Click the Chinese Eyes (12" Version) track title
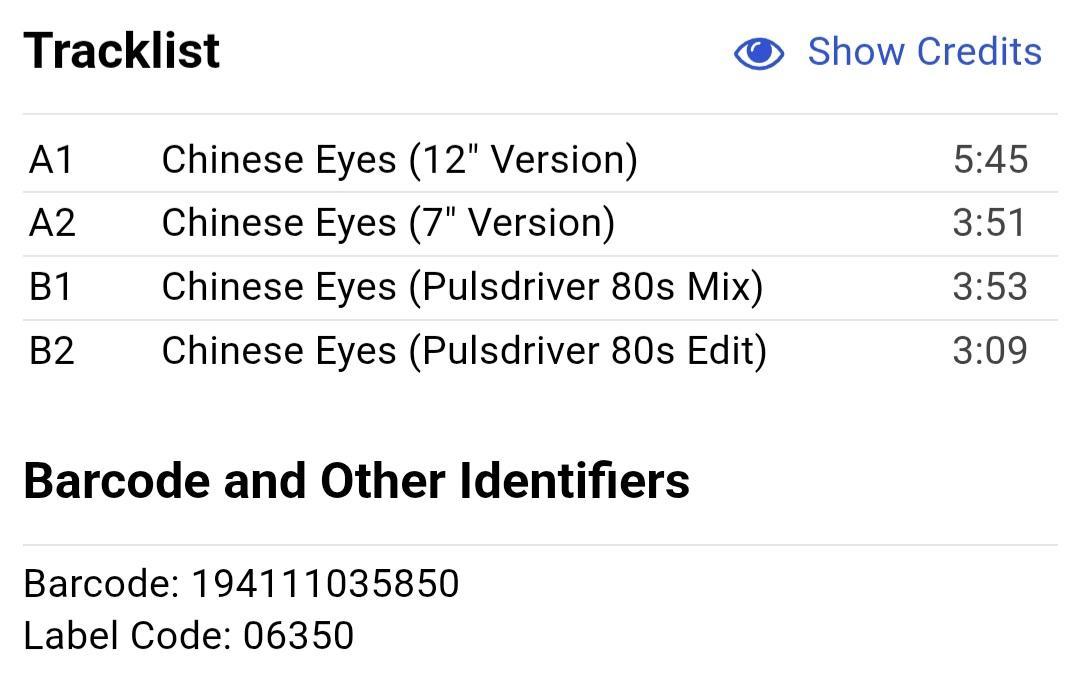Viewport: 1080px width, 694px height. [399, 160]
